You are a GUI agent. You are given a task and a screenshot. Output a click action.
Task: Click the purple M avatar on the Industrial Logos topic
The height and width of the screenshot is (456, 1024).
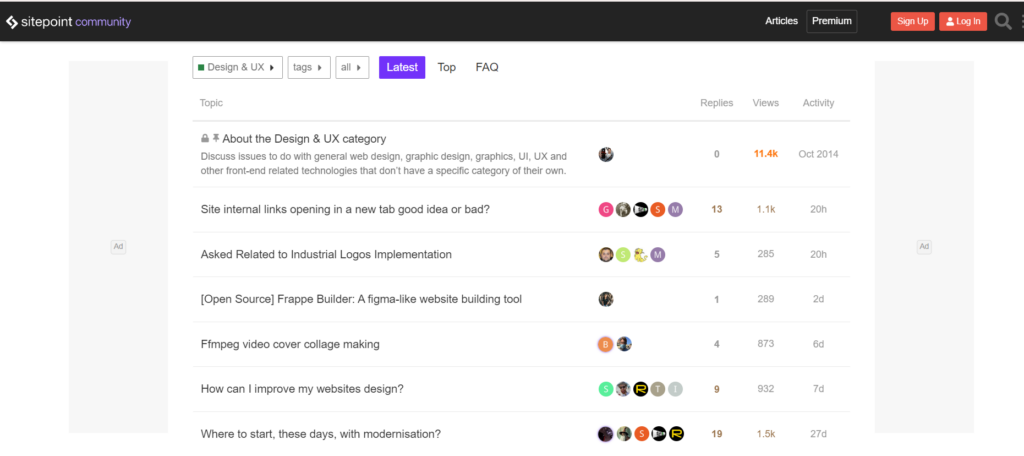(658, 254)
